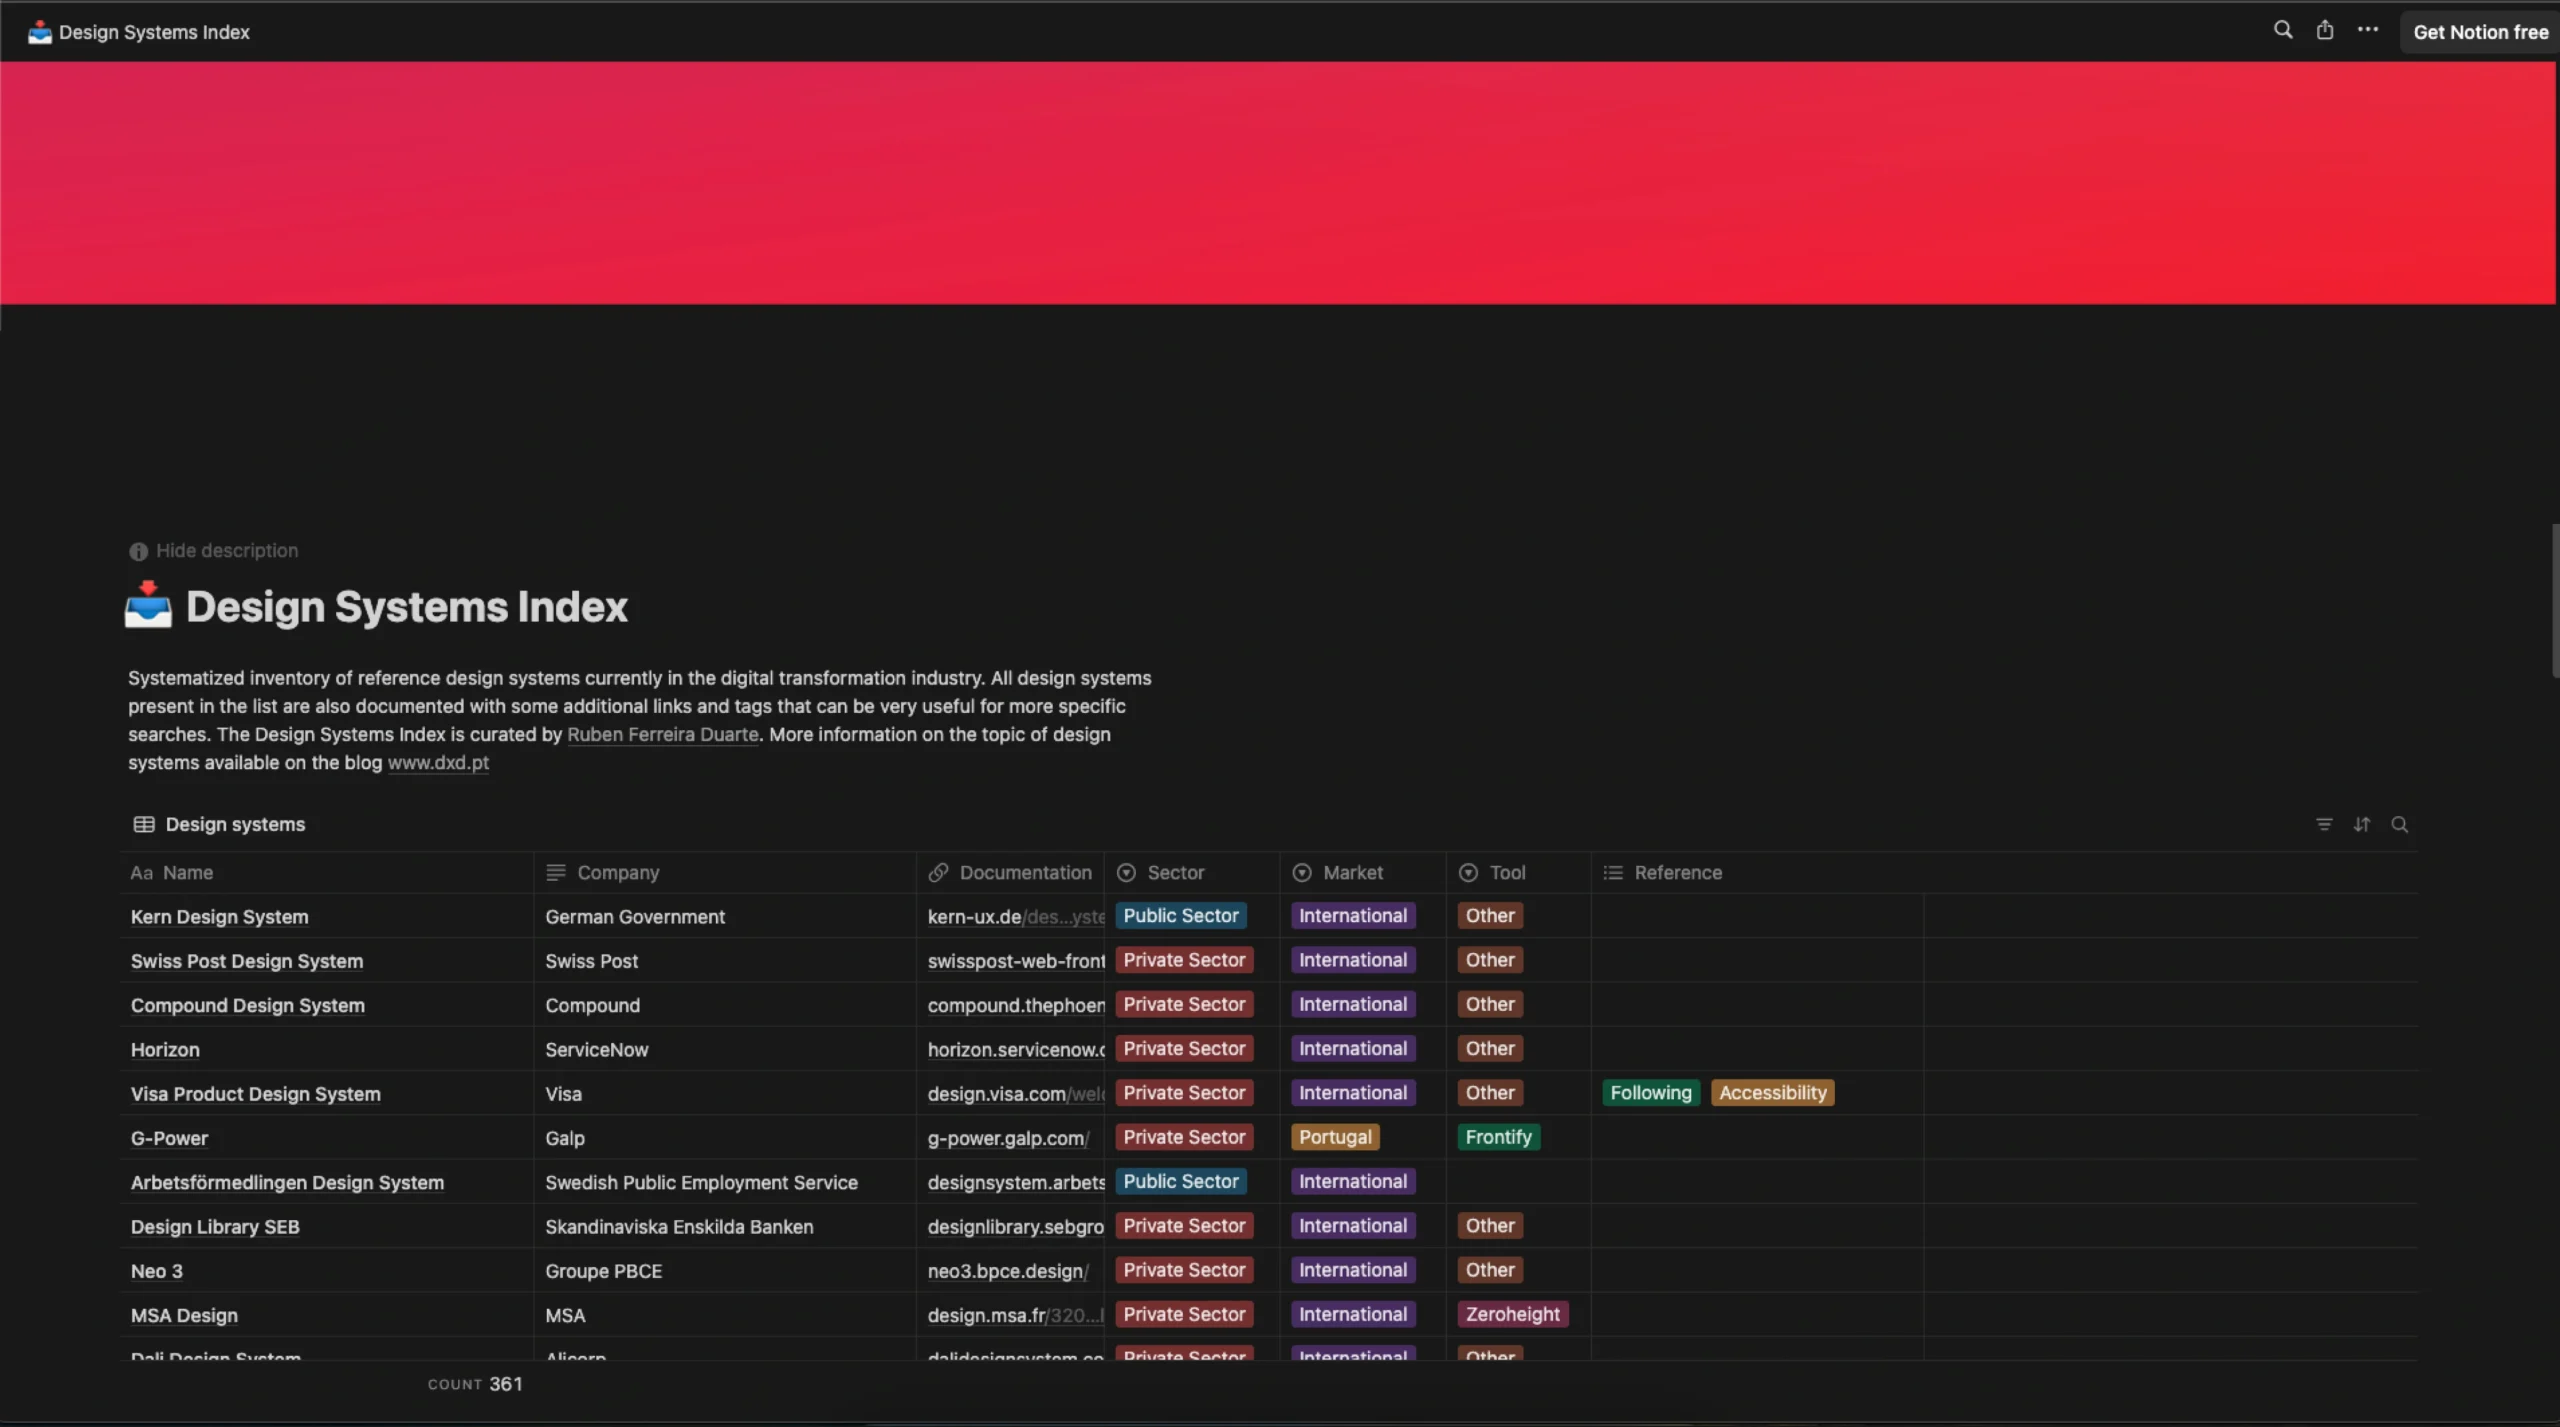
Task: Click Accessibility reference tag
Action: [1772, 1093]
